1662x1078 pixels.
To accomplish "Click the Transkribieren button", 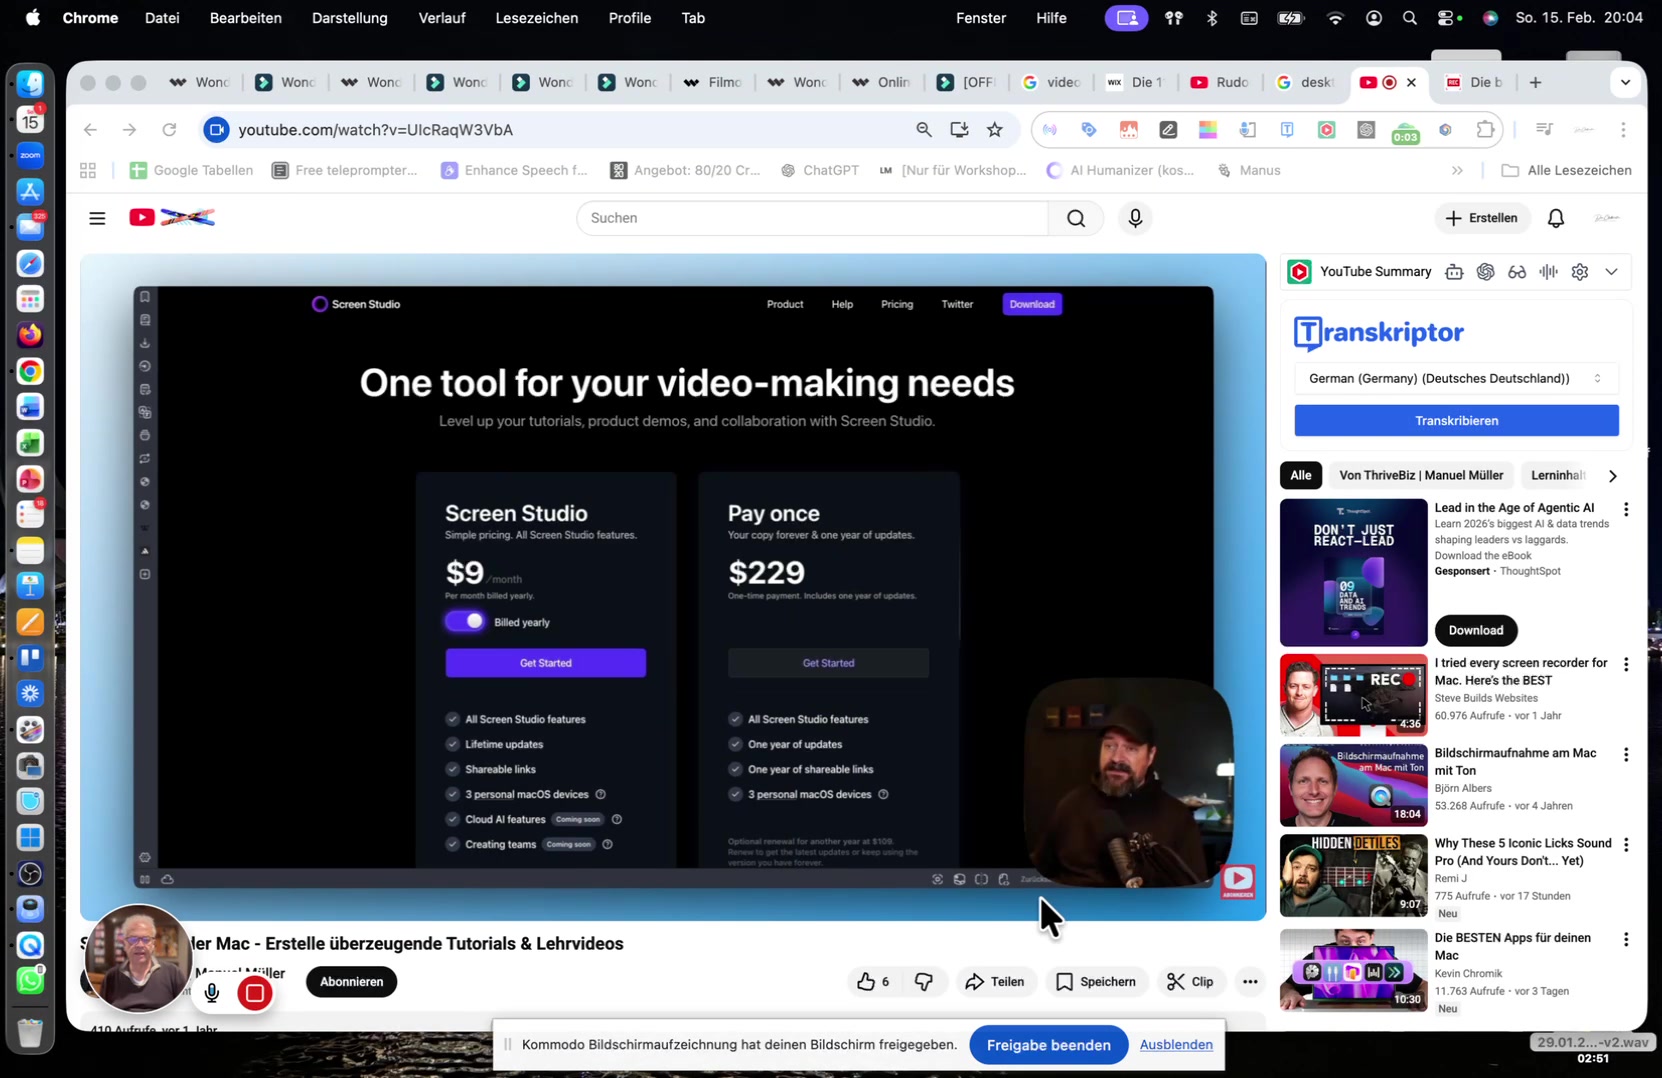I will [1456, 421].
